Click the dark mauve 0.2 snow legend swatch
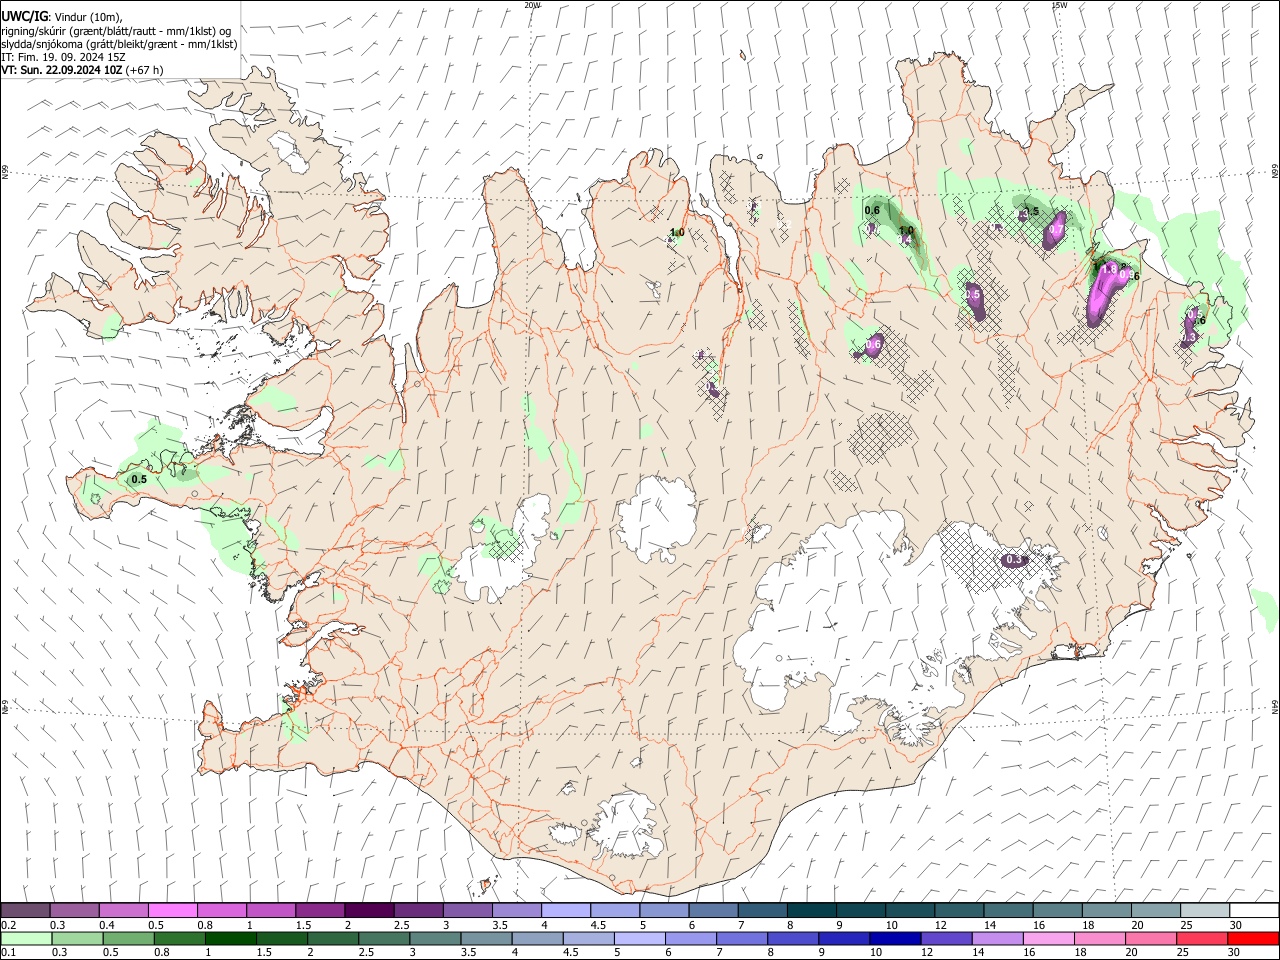 coord(26,911)
